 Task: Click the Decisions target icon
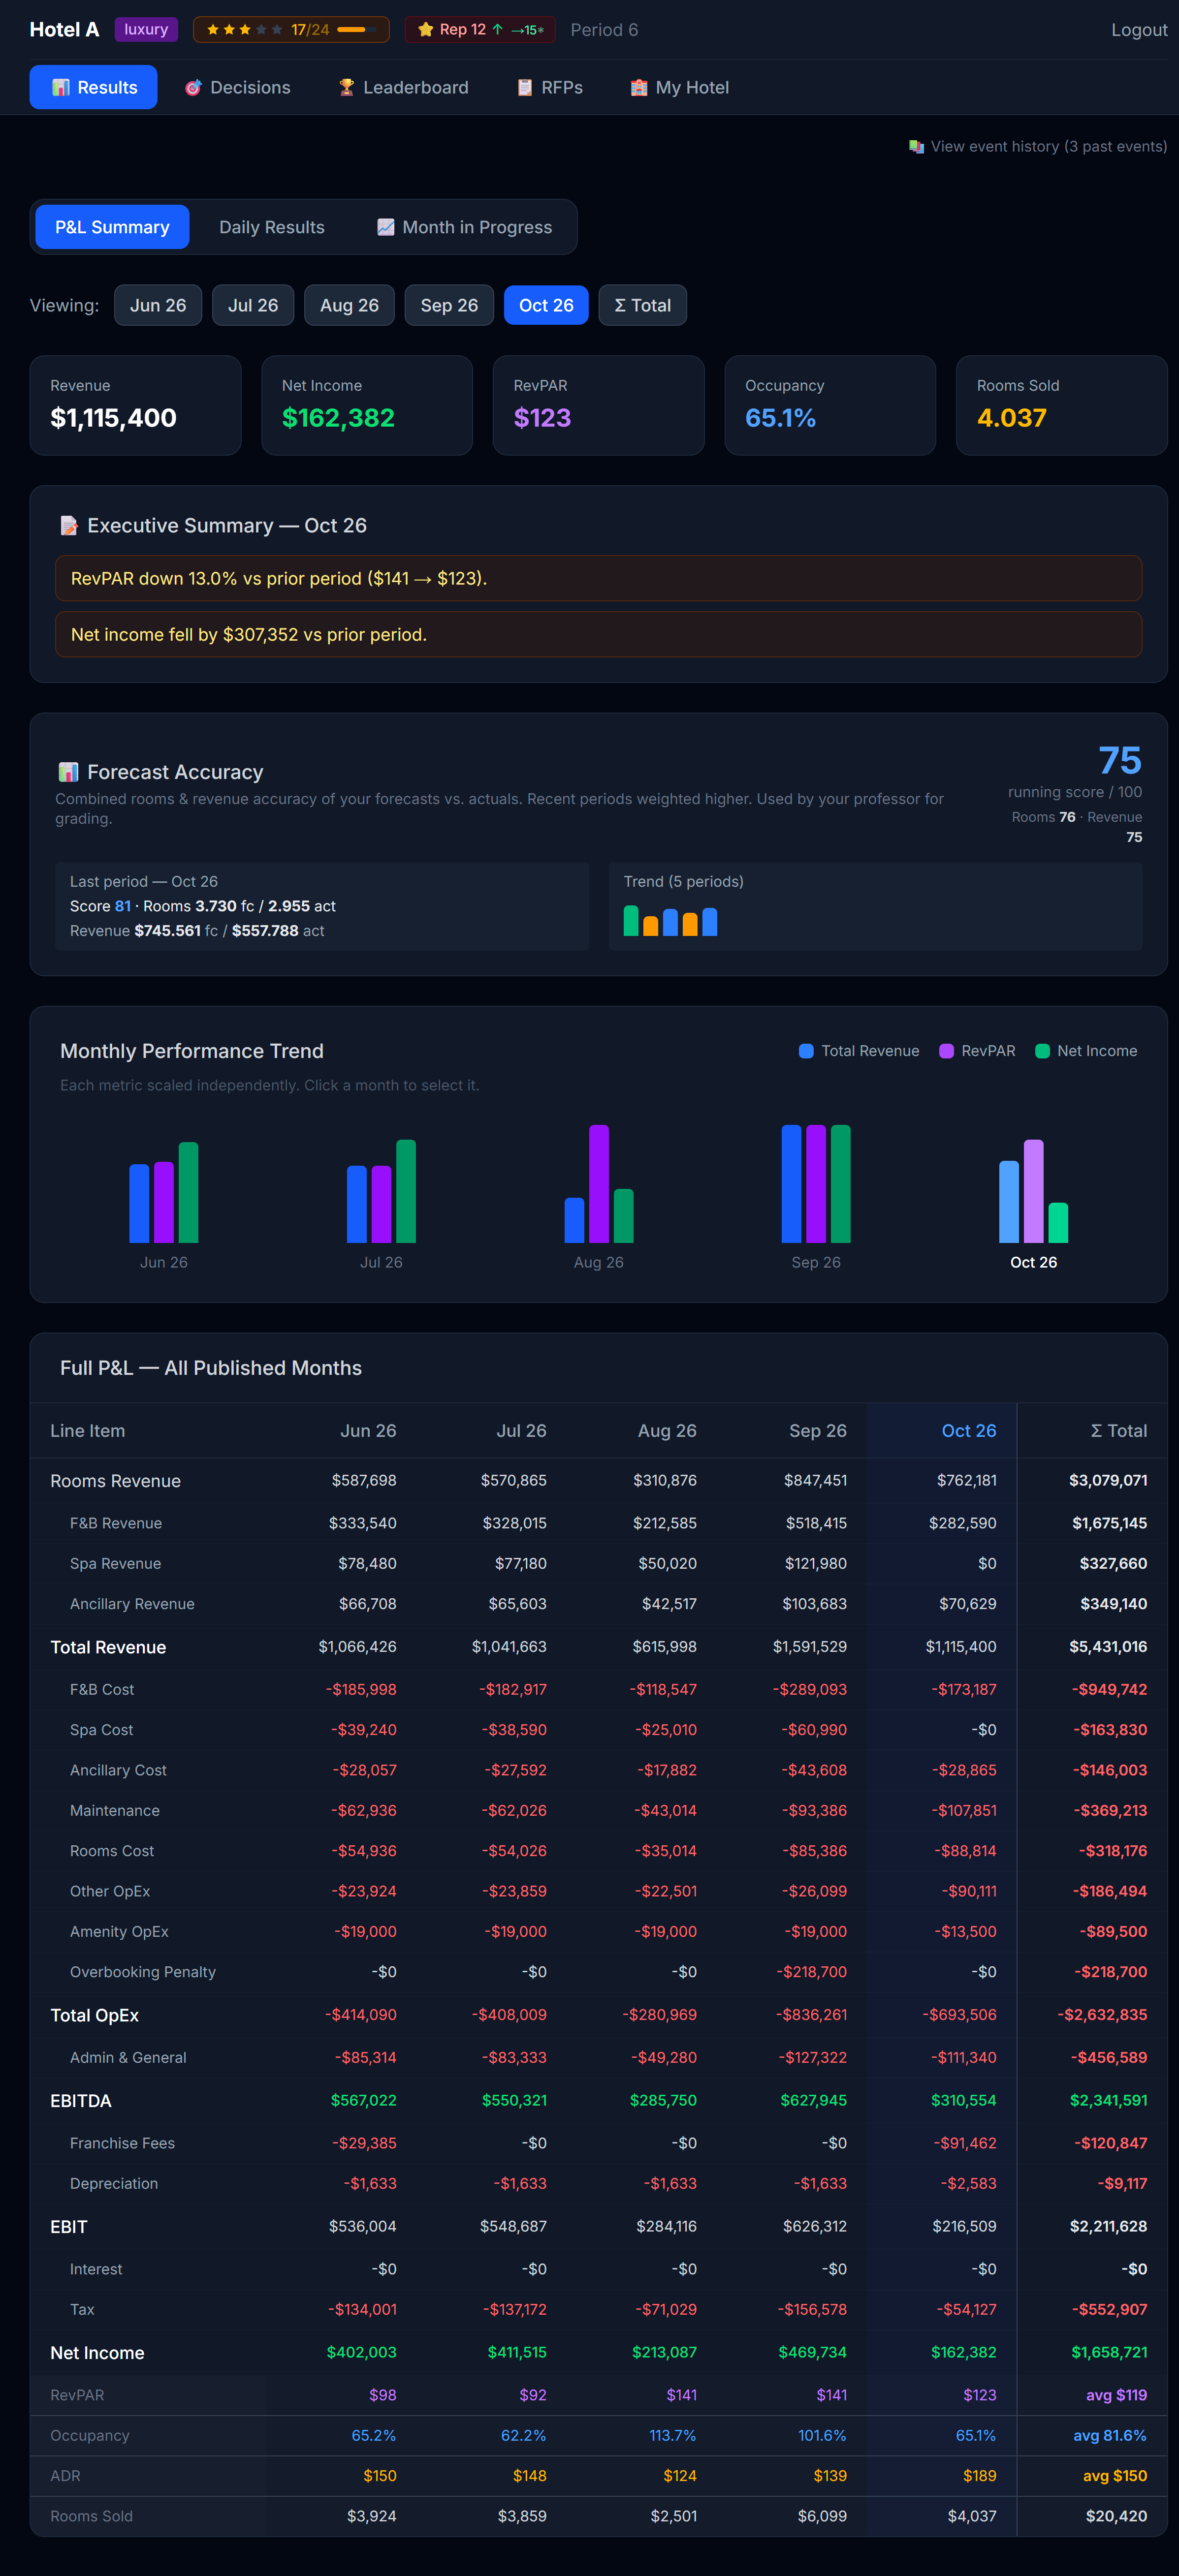click(193, 88)
